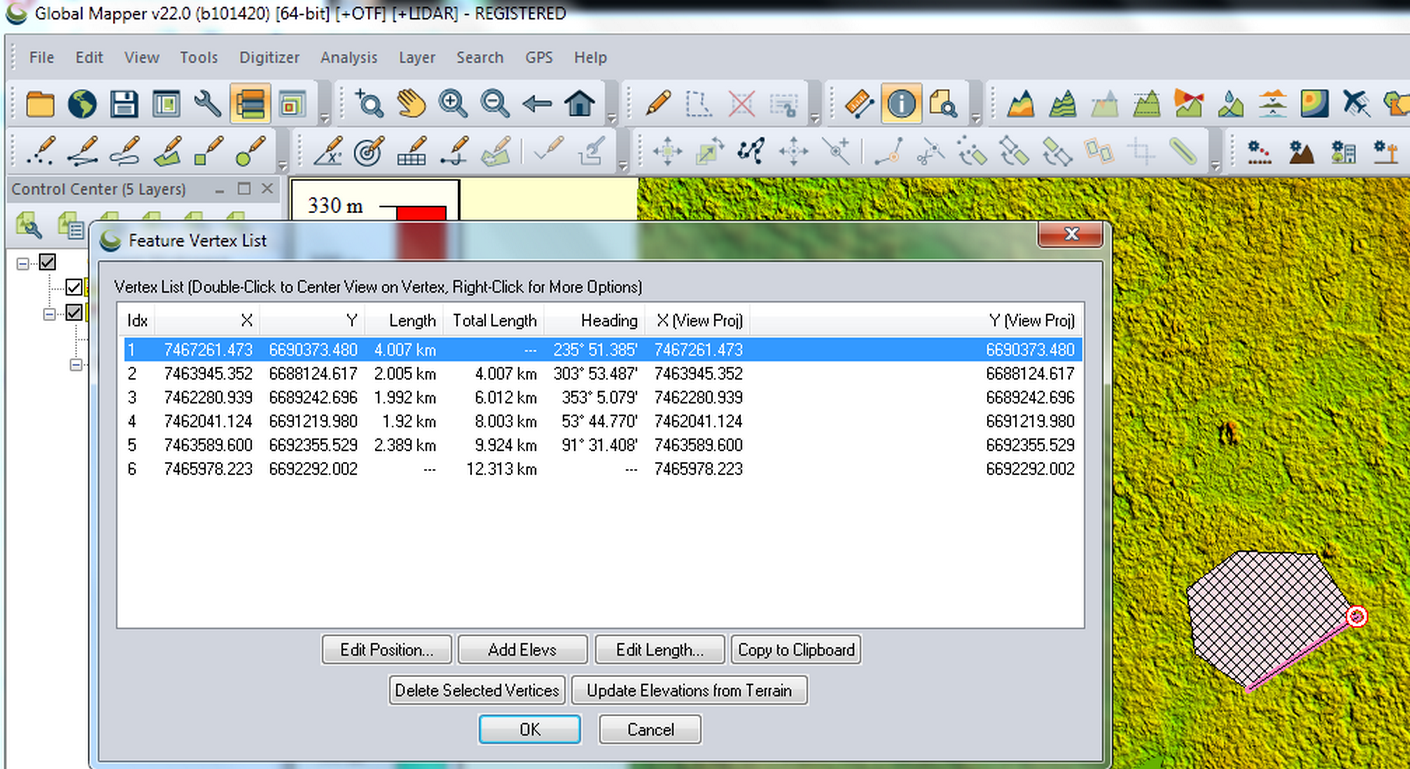Collapse the nested layer group expander

(48, 313)
